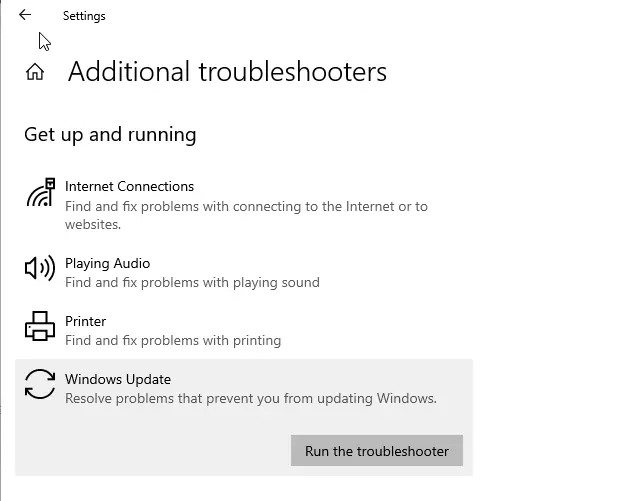Click the Printer icon
Screen dimensions: 623x501
pyautogui.click(x=40, y=327)
